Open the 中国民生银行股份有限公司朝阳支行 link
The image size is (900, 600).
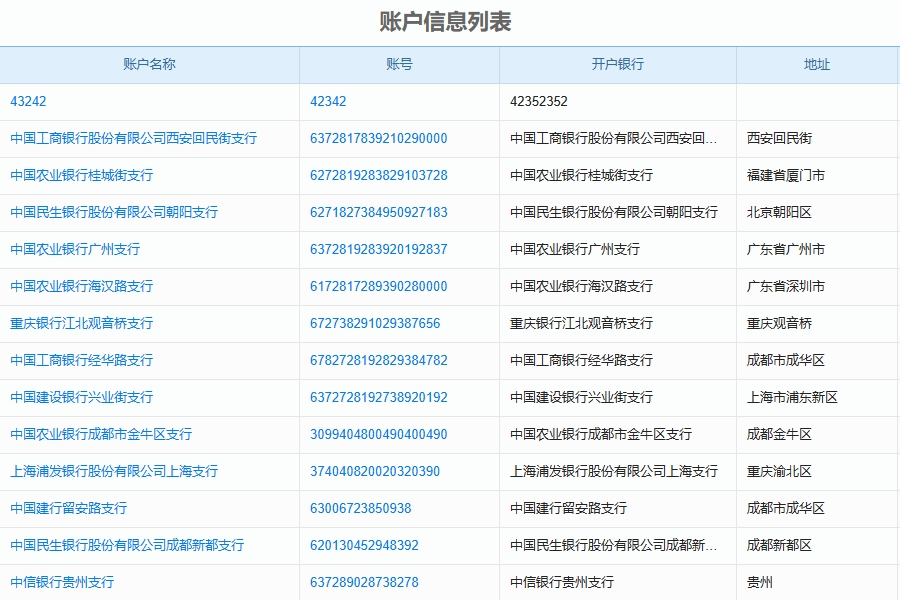(115, 212)
